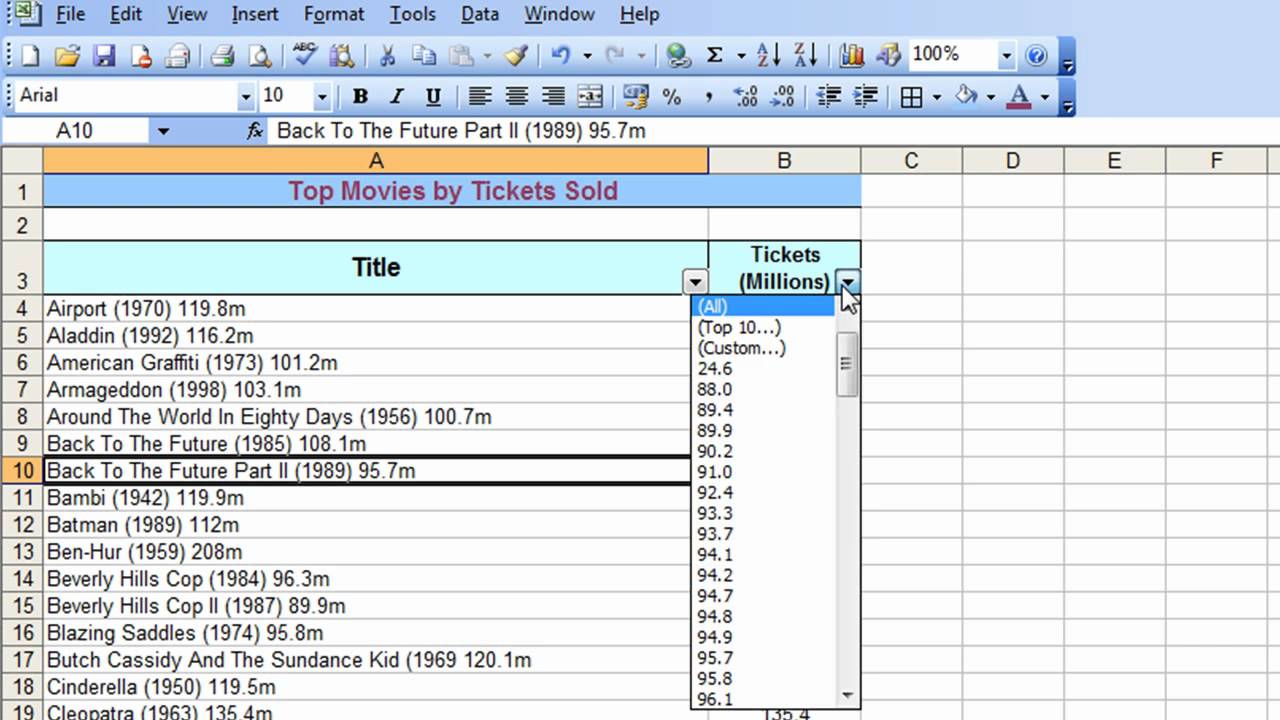Decrease decimal places

[x=782, y=97]
